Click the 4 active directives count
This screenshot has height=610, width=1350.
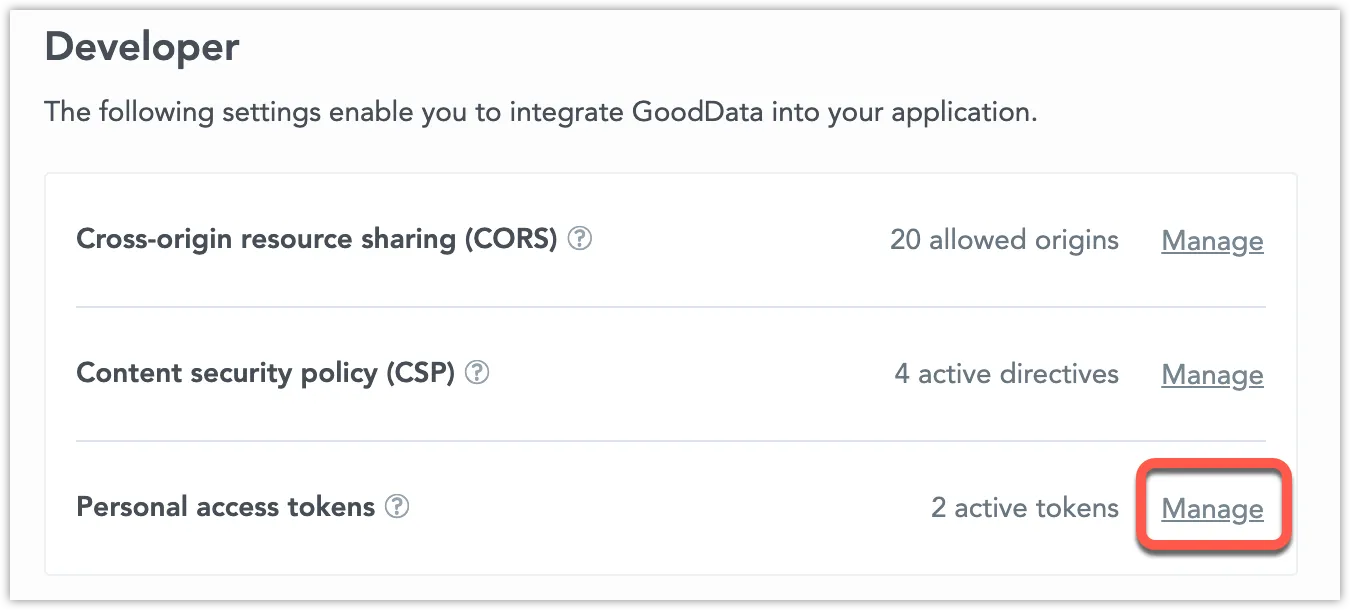(1006, 374)
